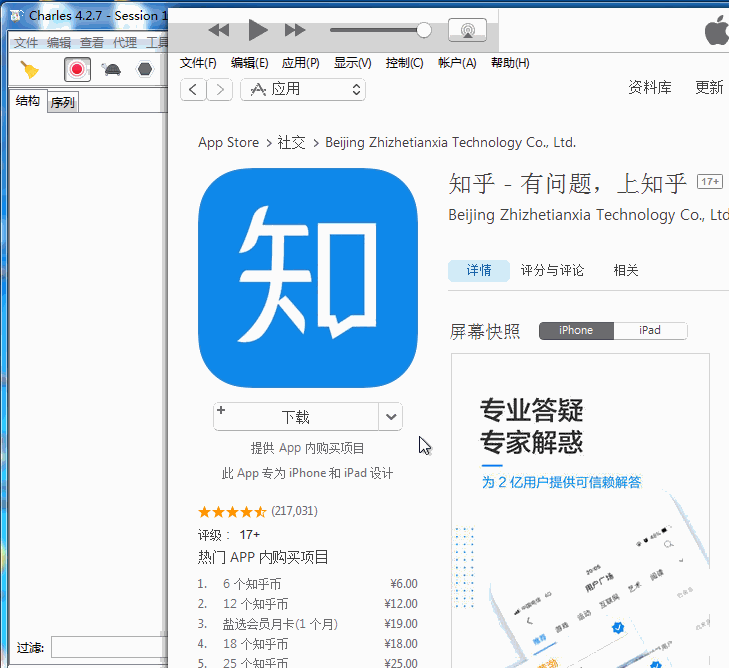Expand the download button arrow menu

coord(391,417)
